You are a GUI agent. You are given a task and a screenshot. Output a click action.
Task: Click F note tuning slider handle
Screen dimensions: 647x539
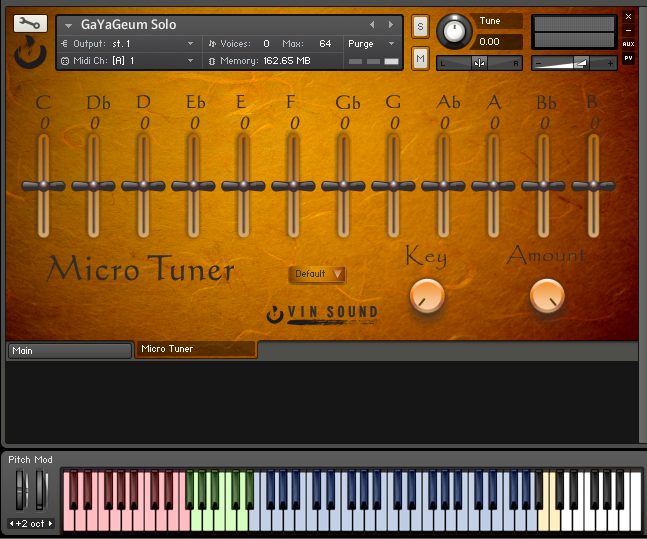293,186
